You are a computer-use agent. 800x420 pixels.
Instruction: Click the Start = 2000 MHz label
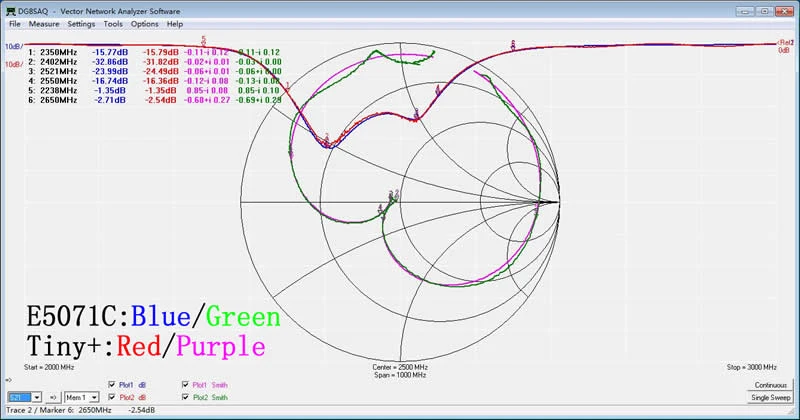49,367
